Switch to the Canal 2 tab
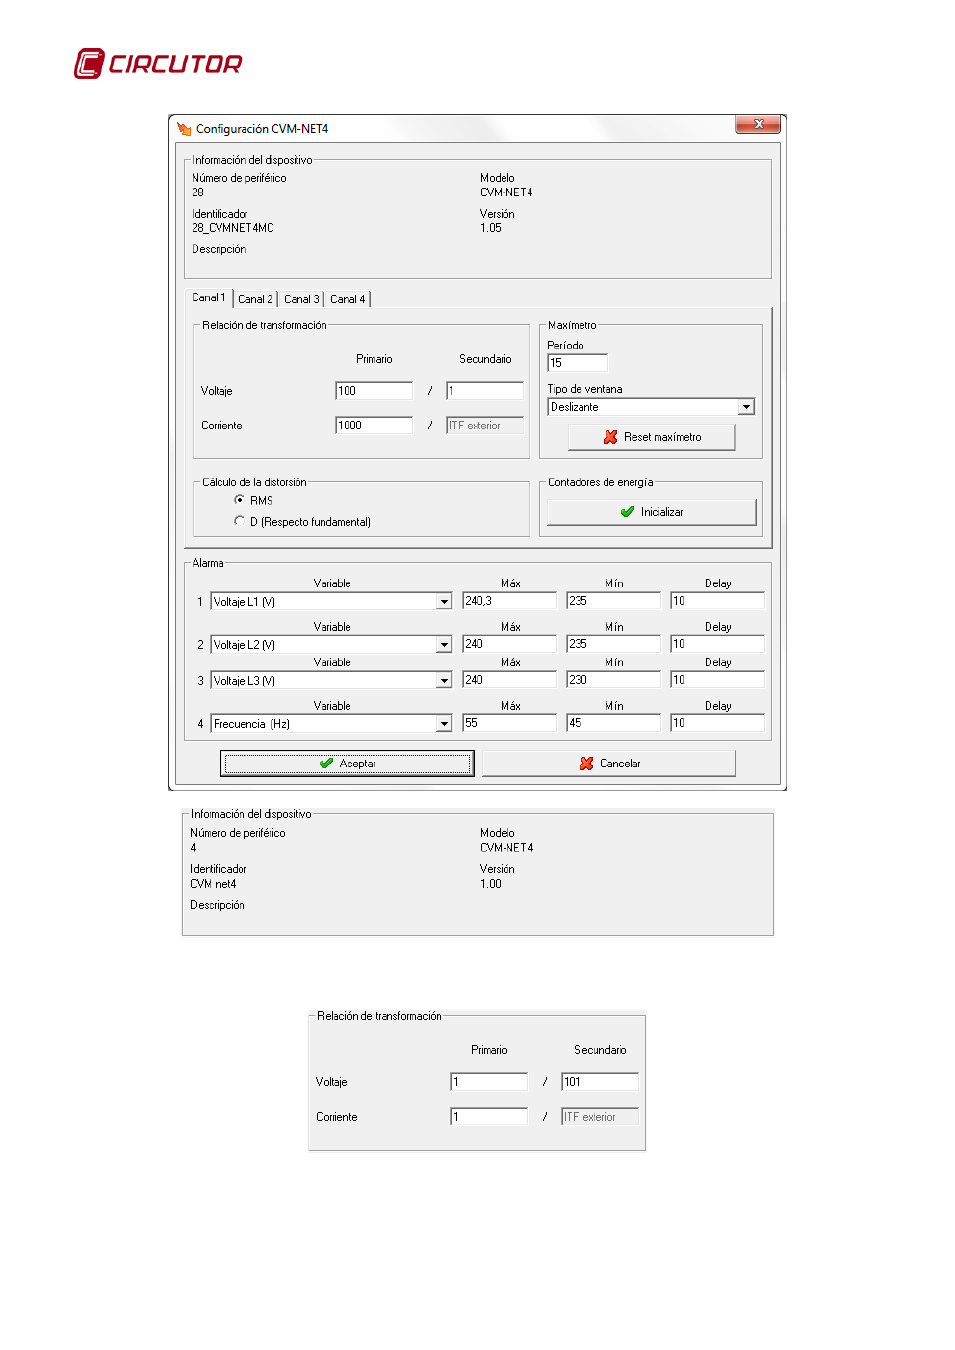The width and height of the screenshot is (955, 1350). coord(255,299)
